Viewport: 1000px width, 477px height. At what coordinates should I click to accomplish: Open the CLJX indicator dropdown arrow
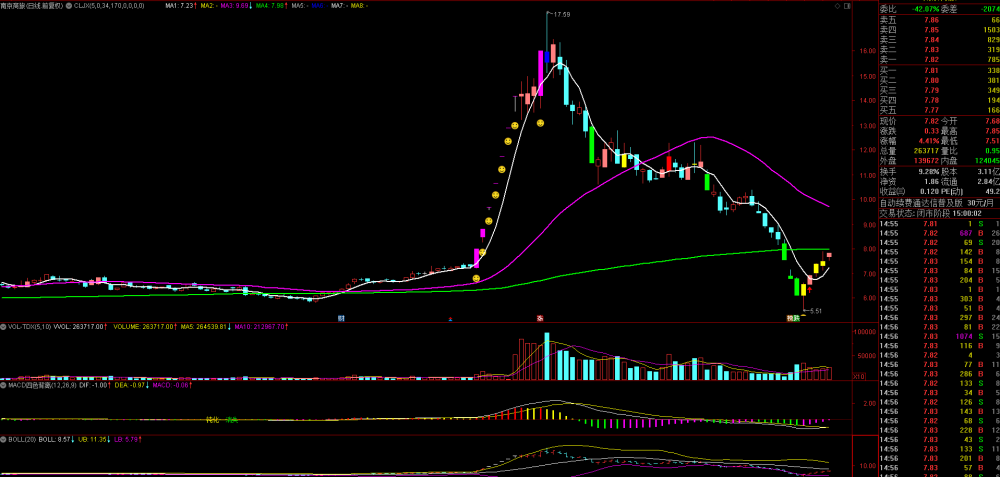(x=70, y=5)
